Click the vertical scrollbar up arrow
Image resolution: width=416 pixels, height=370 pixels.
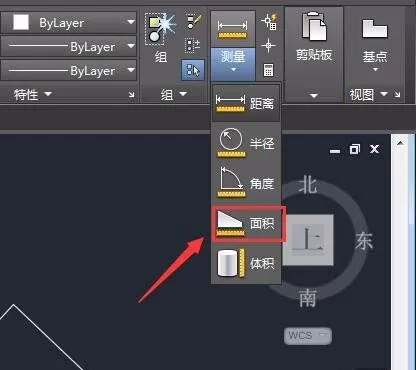(400, 143)
